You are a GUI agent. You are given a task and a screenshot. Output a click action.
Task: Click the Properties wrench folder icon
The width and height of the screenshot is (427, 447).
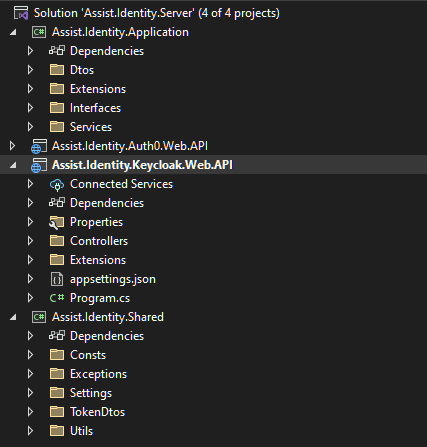57,222
